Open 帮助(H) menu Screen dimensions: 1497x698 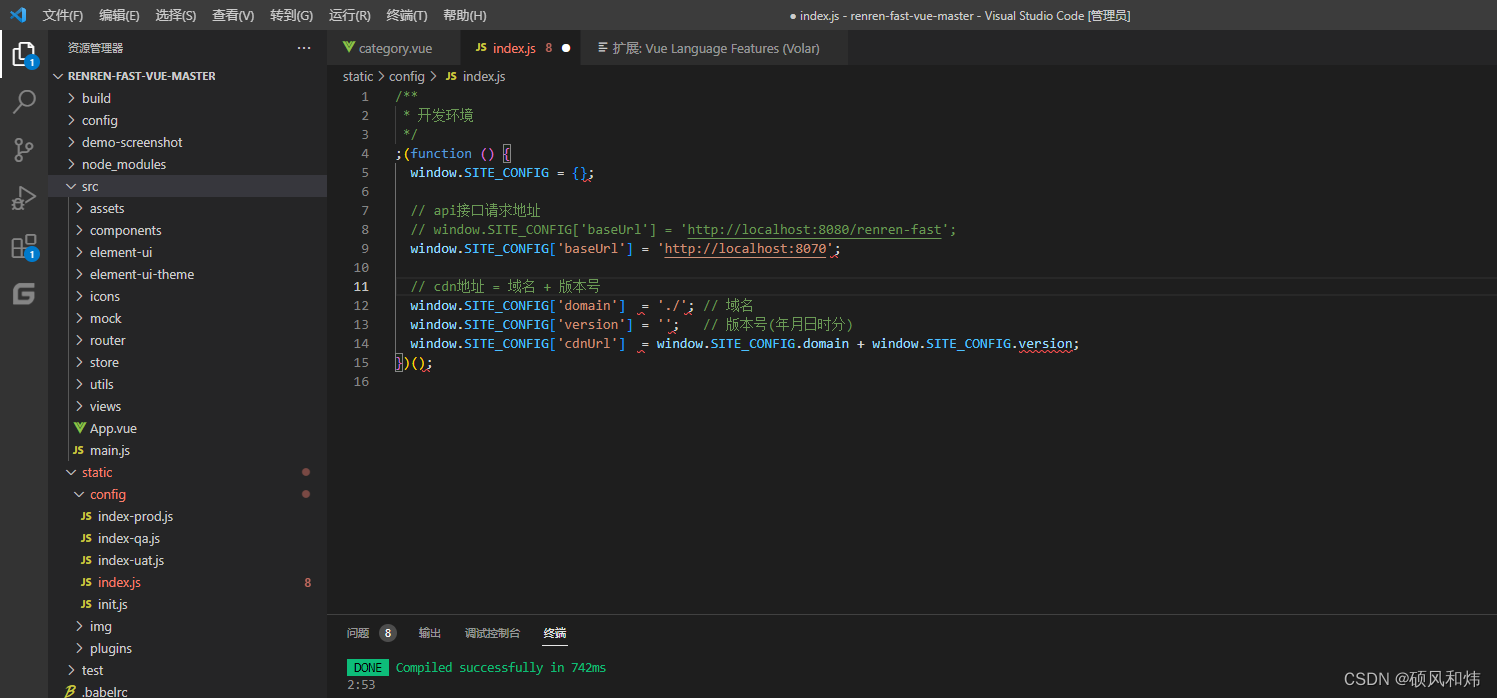[x=465, y=16]
